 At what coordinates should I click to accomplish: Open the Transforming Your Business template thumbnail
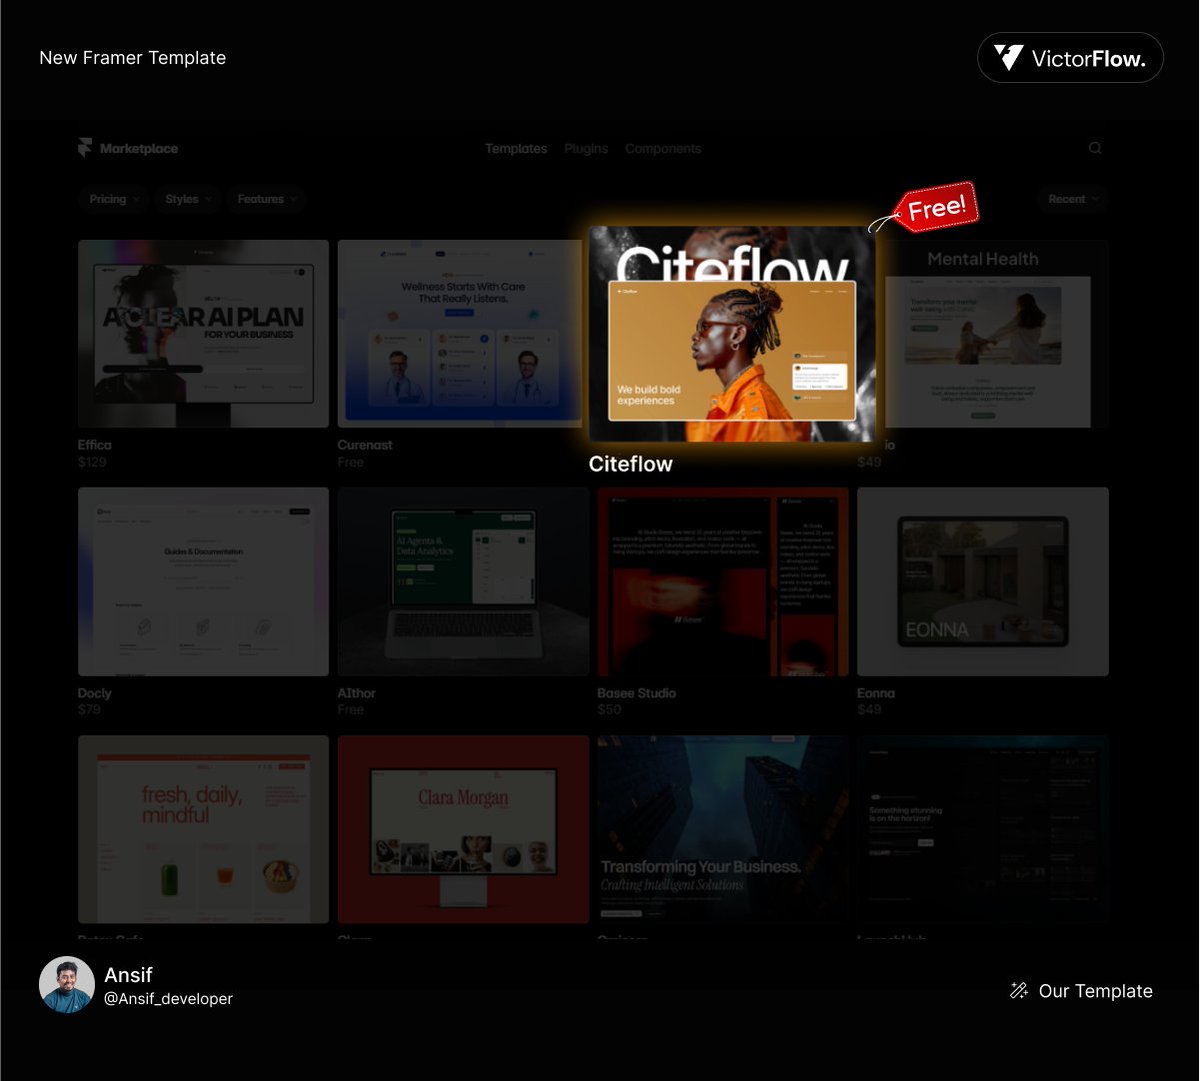[x=723, y=830]
